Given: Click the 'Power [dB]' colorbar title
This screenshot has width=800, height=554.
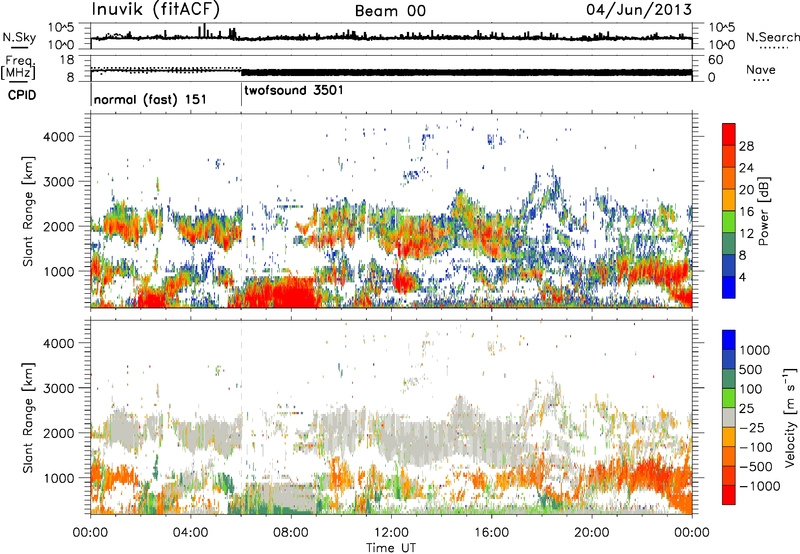Looking at the screenshot, I should click(x=764, y=211).
